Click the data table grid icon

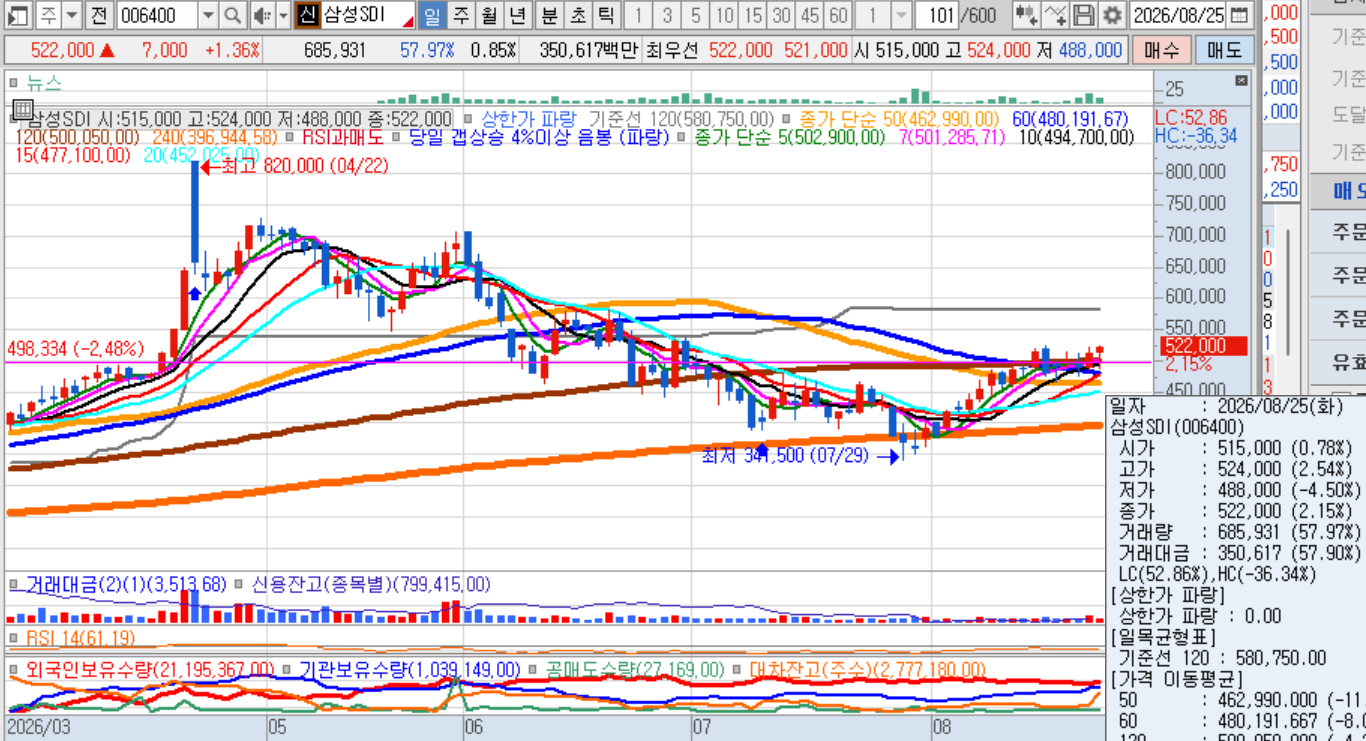(x=23, y=108)
